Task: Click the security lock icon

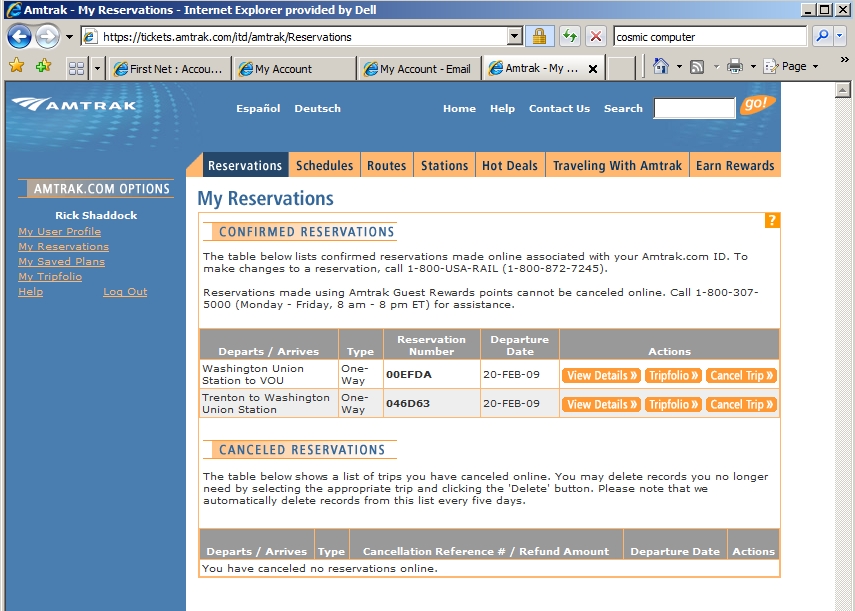Action: click(x=539, y=37)
